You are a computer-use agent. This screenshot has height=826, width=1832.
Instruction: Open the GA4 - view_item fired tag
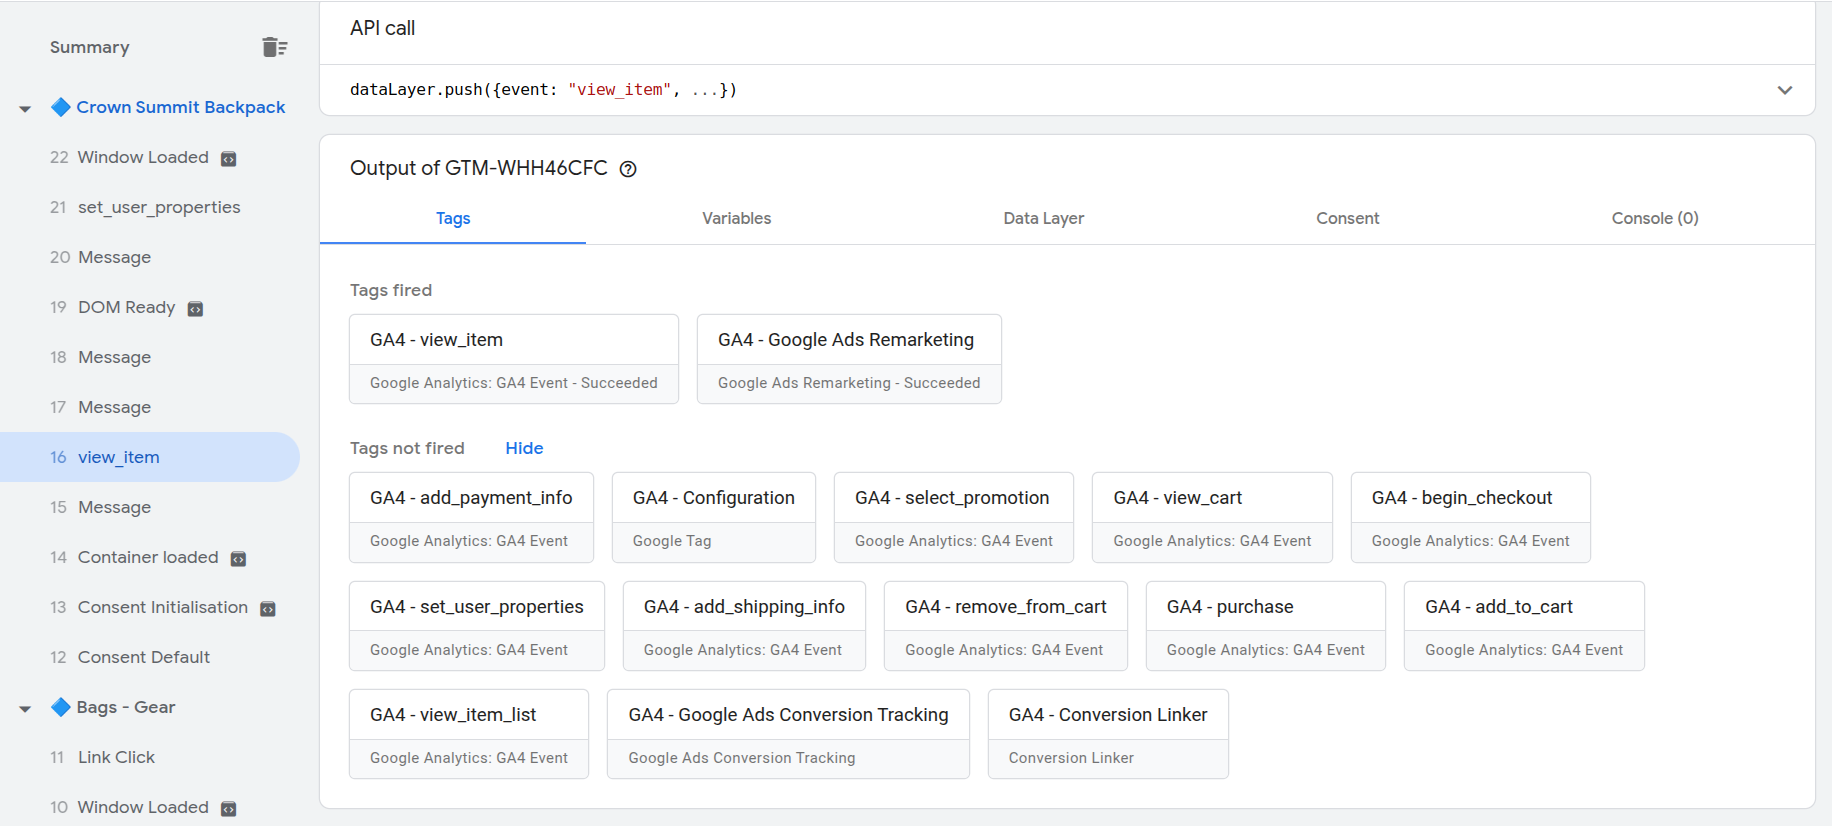(513, 359)
